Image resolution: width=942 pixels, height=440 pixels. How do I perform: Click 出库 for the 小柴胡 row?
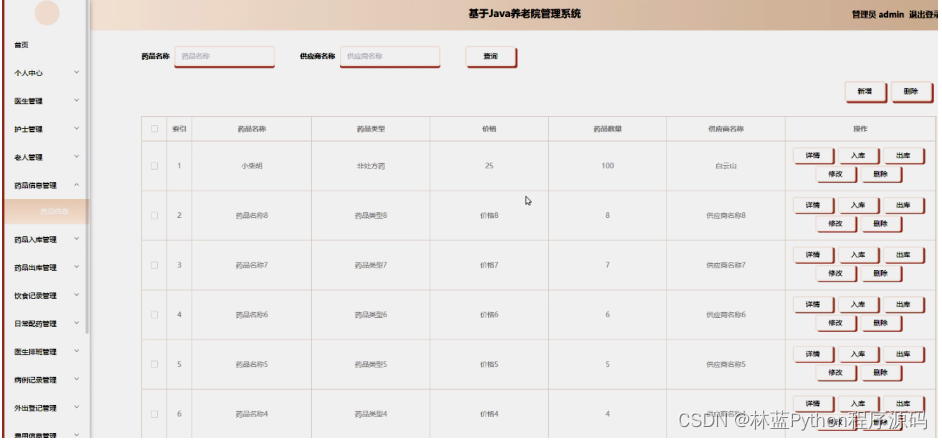point(904,156)
